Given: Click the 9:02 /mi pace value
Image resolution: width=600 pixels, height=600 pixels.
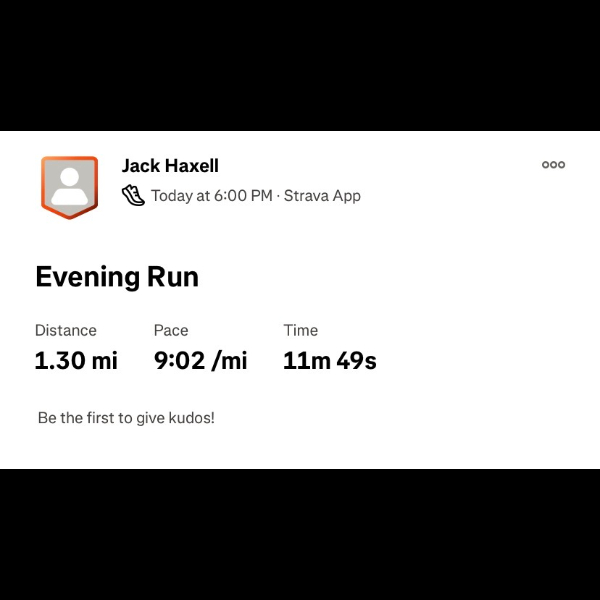Looking at the screenshot, I should point(201,360).
